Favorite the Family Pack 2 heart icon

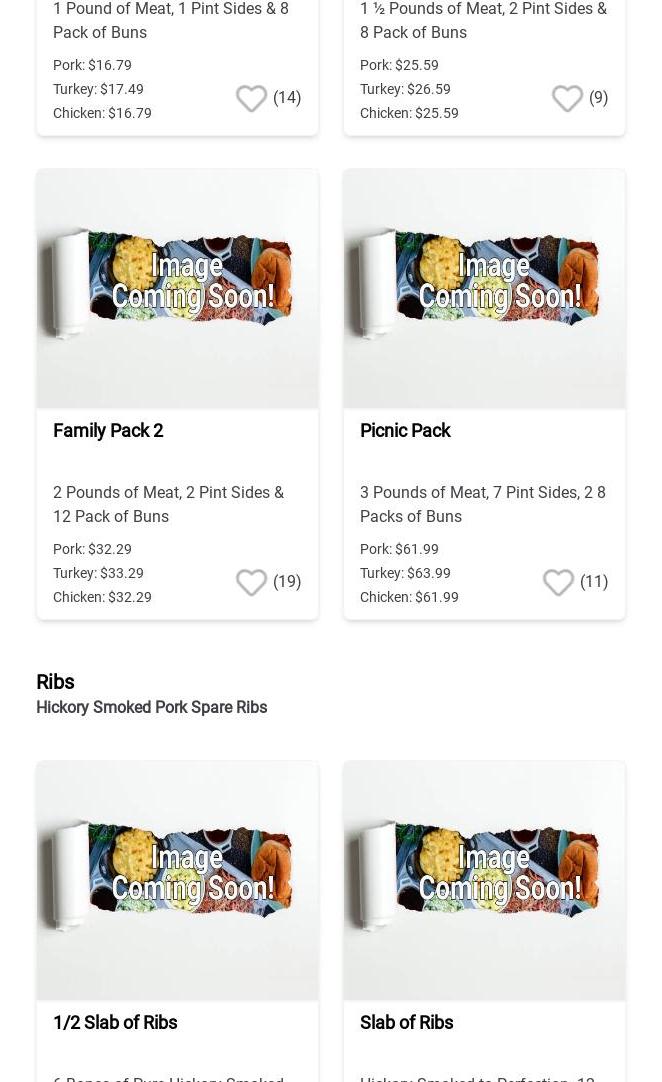point(251,582)
